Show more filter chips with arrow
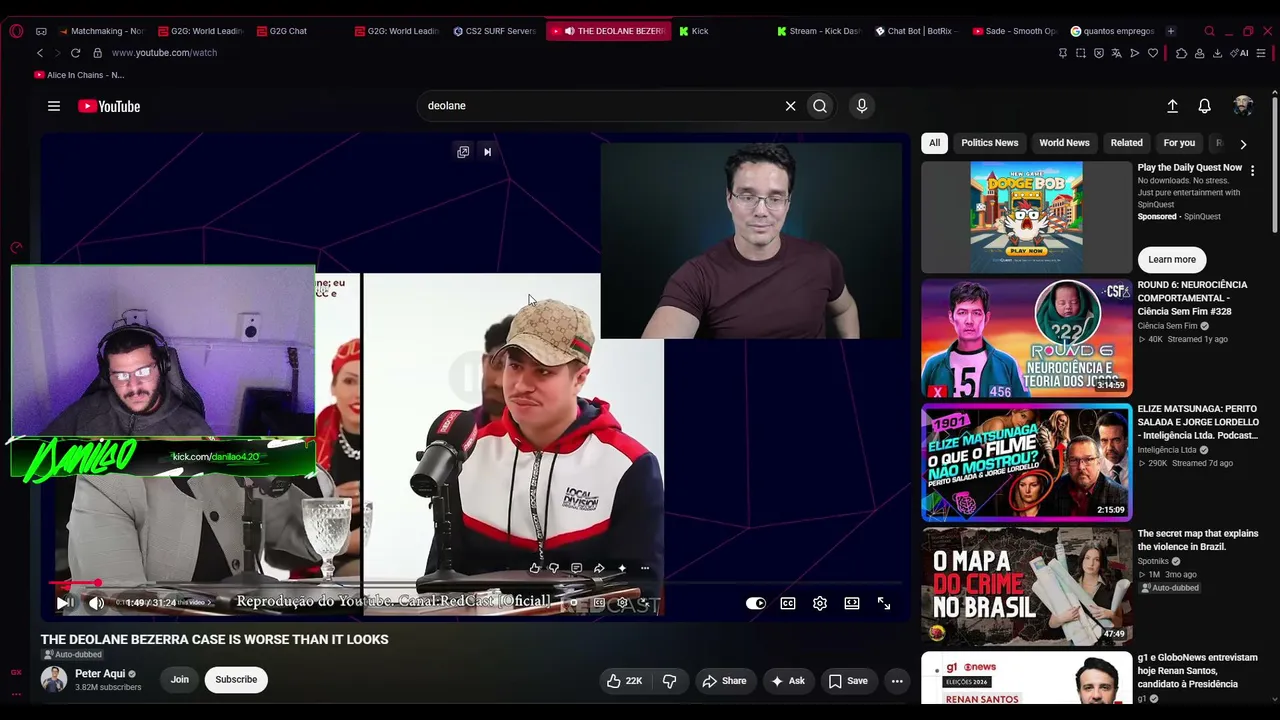This screenshot has height=720, width=1280. point(1243,144)
